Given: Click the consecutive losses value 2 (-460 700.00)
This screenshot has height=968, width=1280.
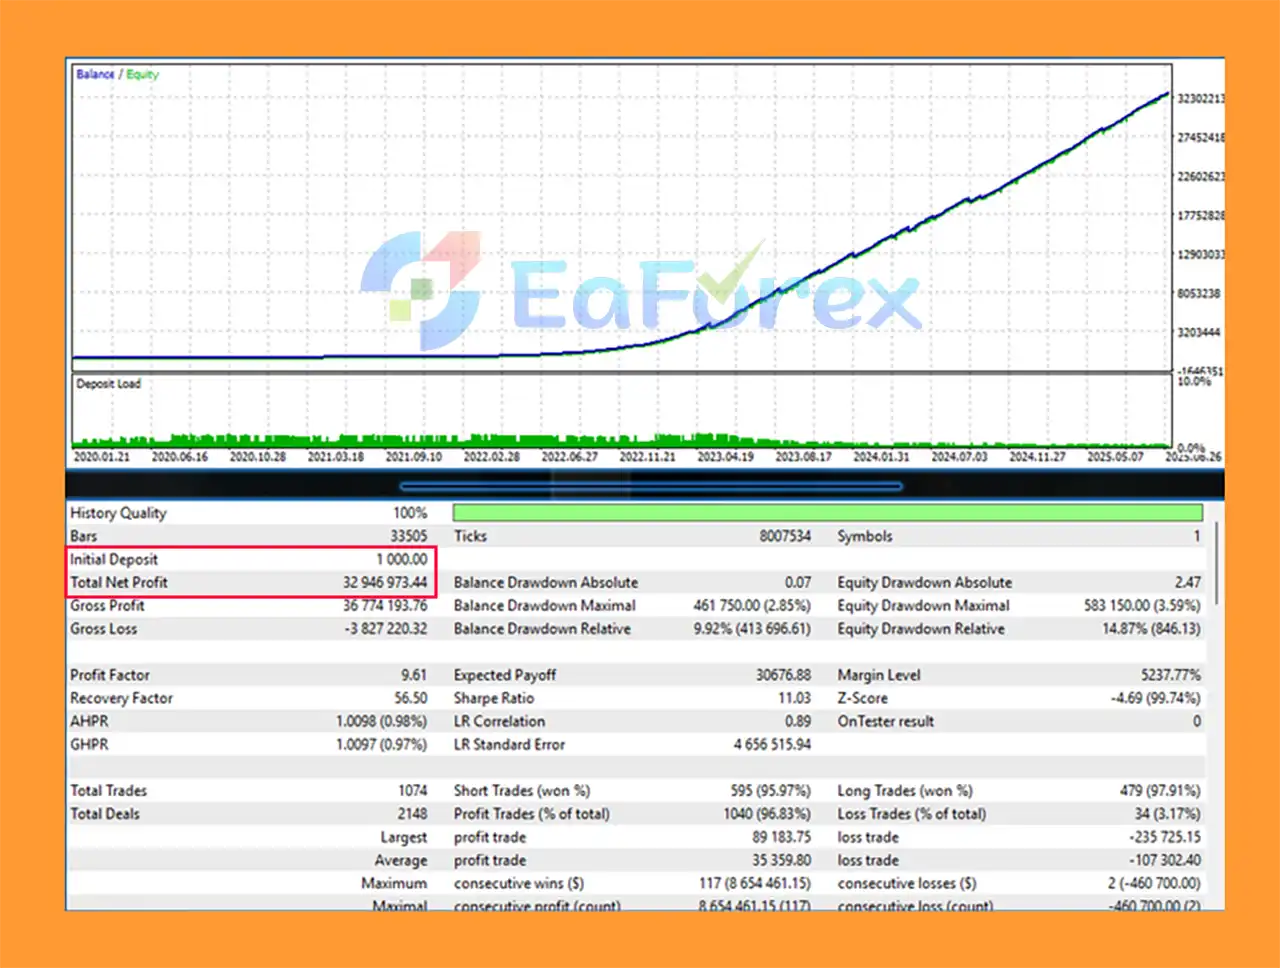Looking at the screenshot, I should coord(1154,883).
